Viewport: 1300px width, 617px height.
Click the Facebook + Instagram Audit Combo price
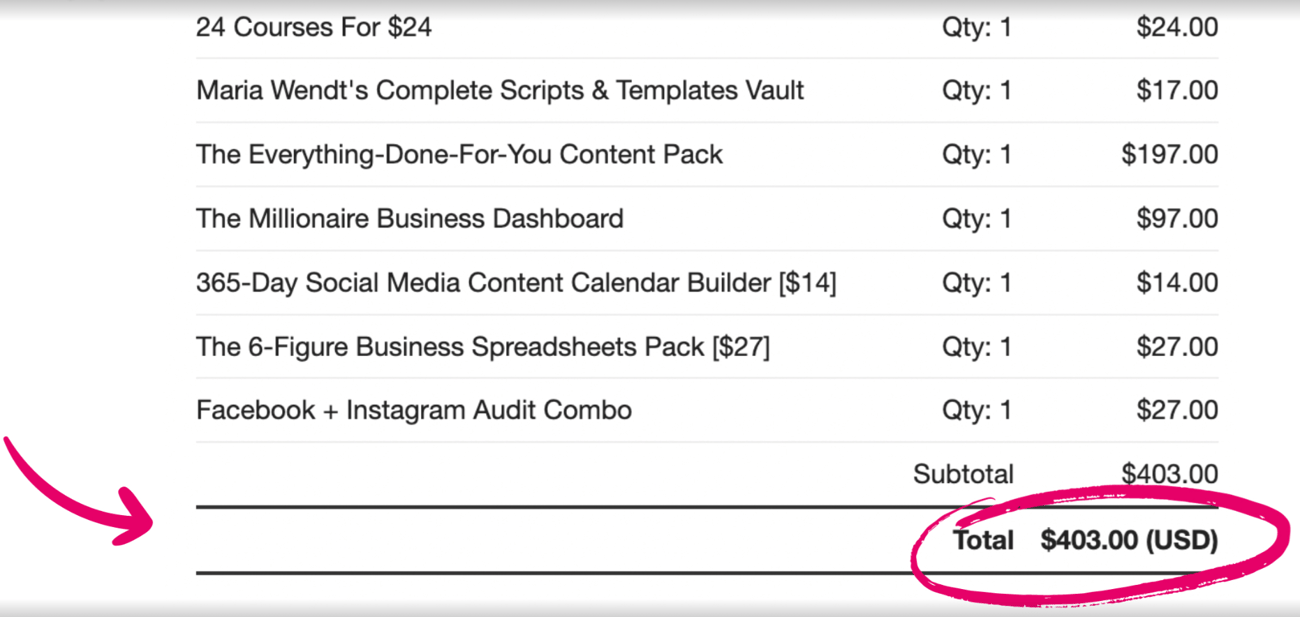point(1177,410)
